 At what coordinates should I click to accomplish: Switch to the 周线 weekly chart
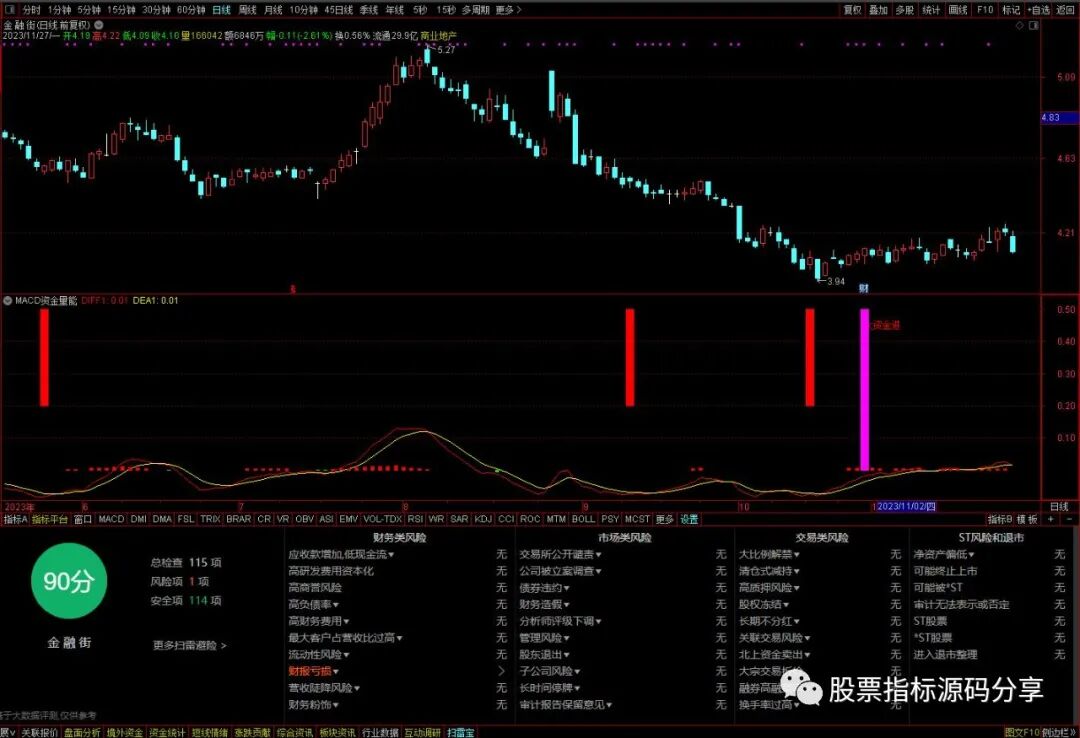[x=247, y=10]
